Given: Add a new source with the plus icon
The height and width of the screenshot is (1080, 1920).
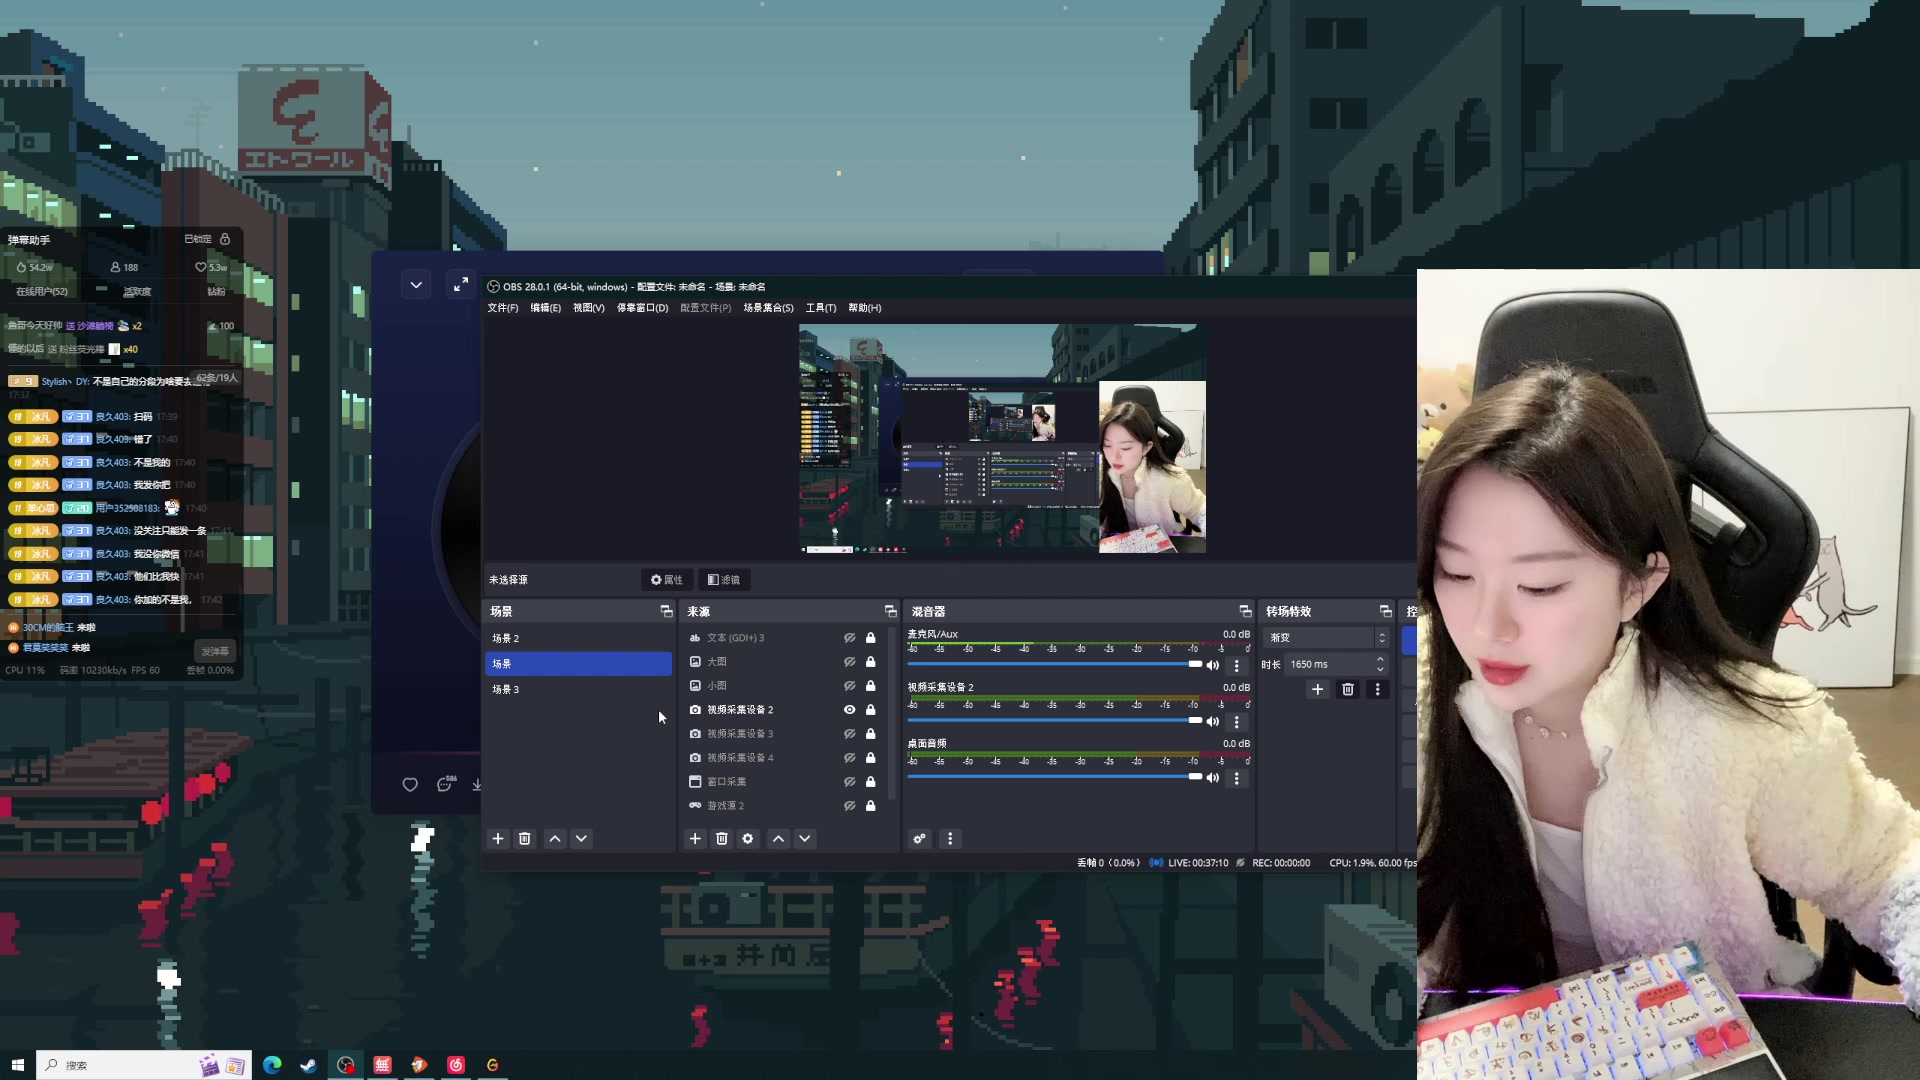Looking at the screenshot, I should click(x=695, y=839).
